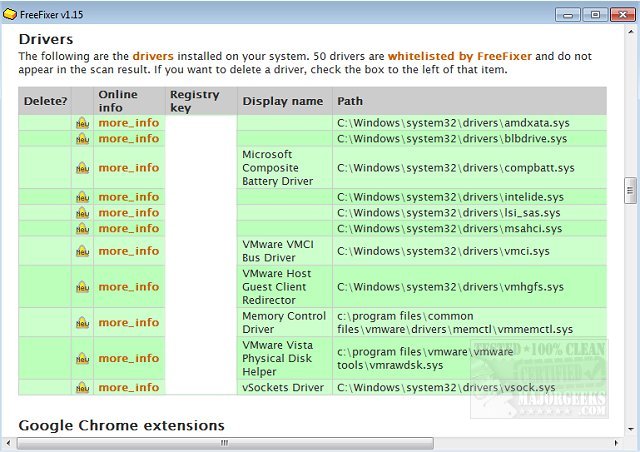The image size is (640, 452).
Task: Click the New icon in msahci.sys row
Action: [x=82, y=229]
